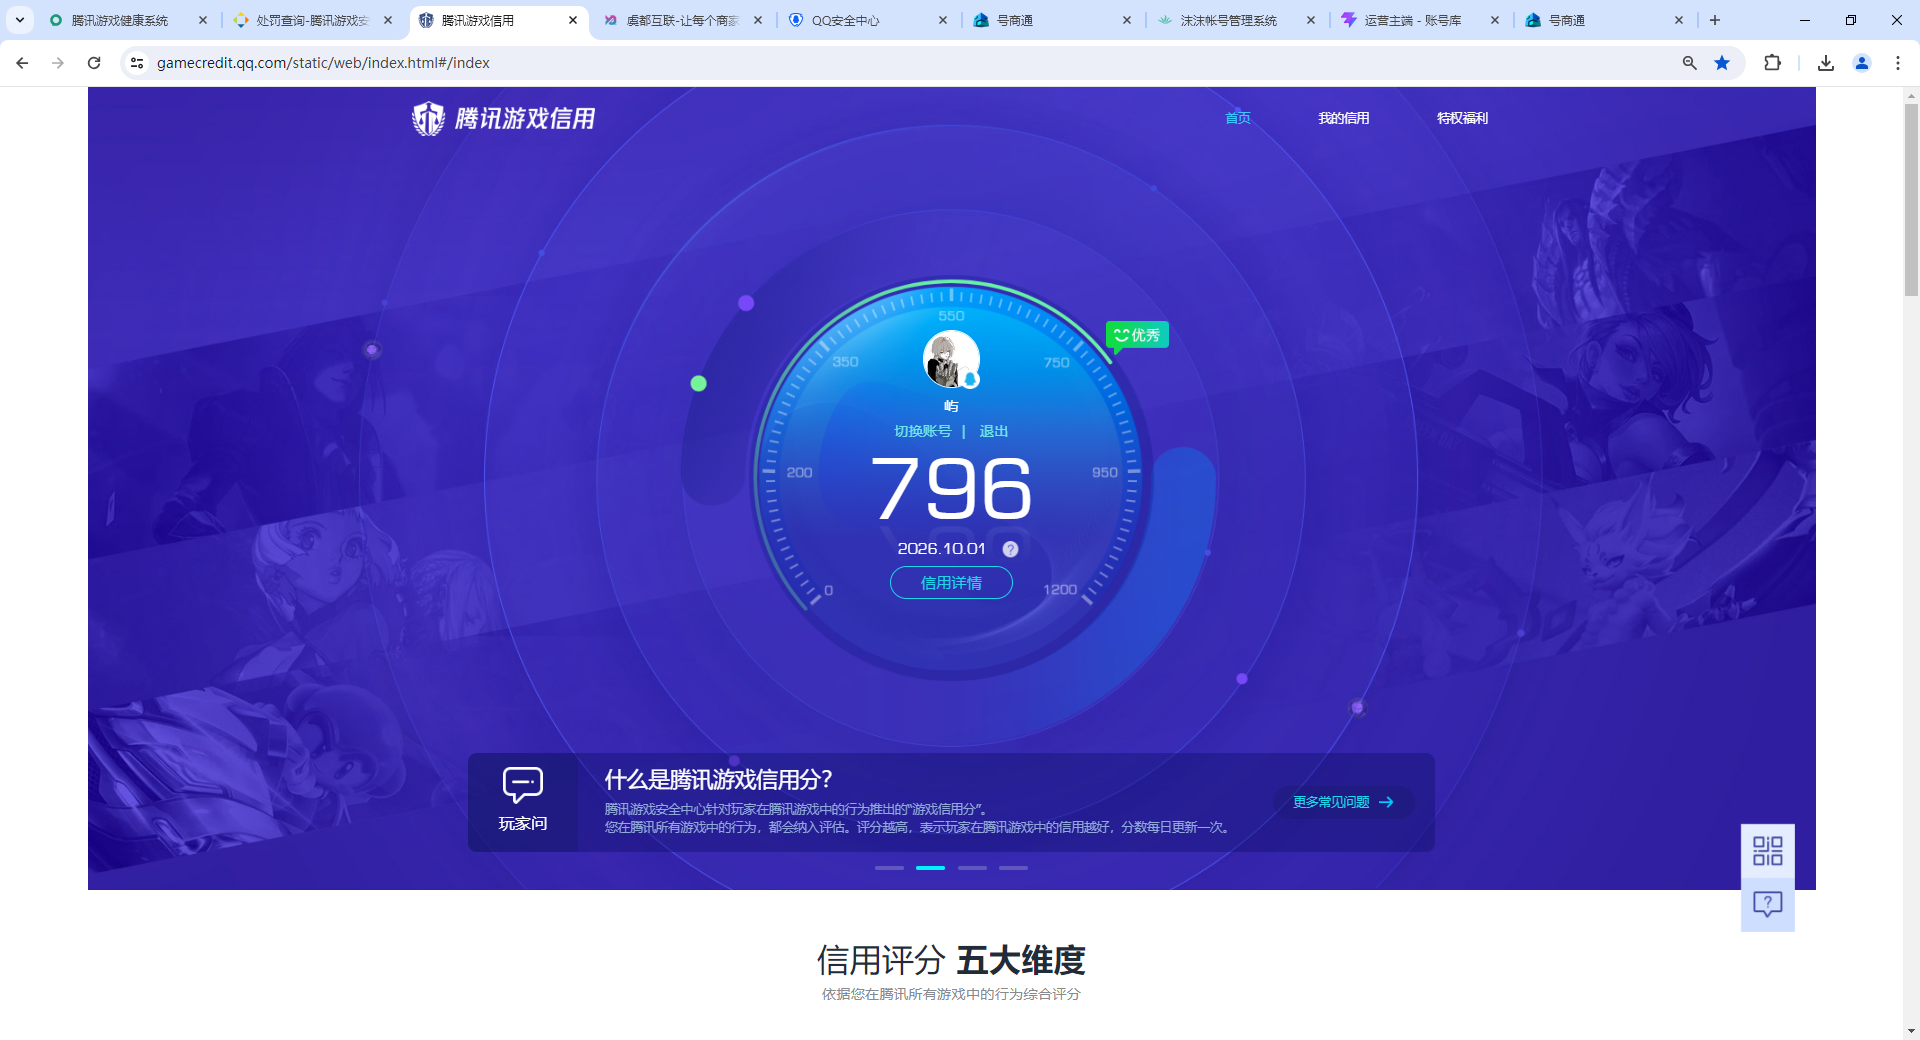Select the fourth carousel indicator bar

pos(1013,868)
